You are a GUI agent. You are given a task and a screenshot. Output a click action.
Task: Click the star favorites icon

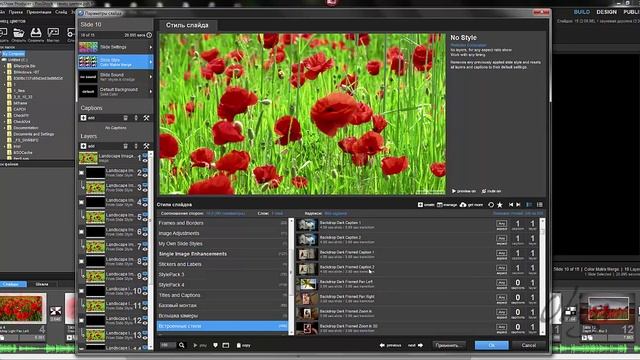tap(500, 204)
